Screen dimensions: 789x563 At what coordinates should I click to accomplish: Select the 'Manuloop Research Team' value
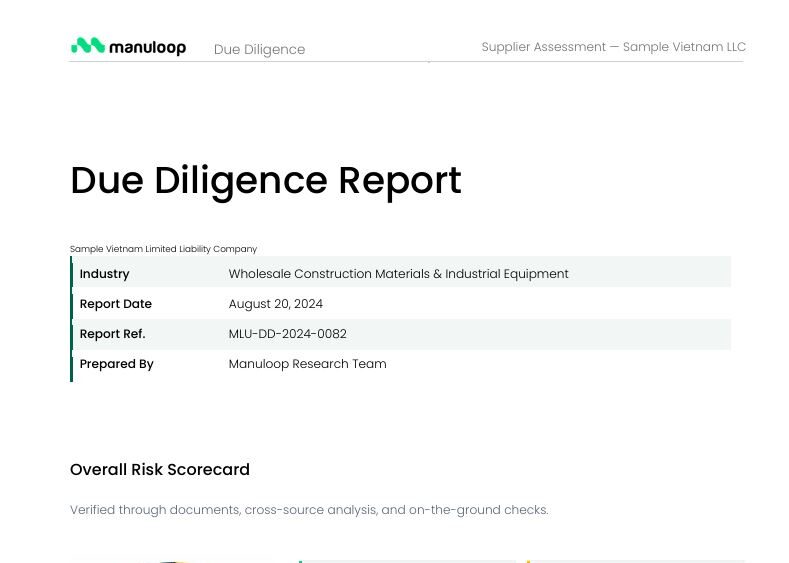pos(307,364)
